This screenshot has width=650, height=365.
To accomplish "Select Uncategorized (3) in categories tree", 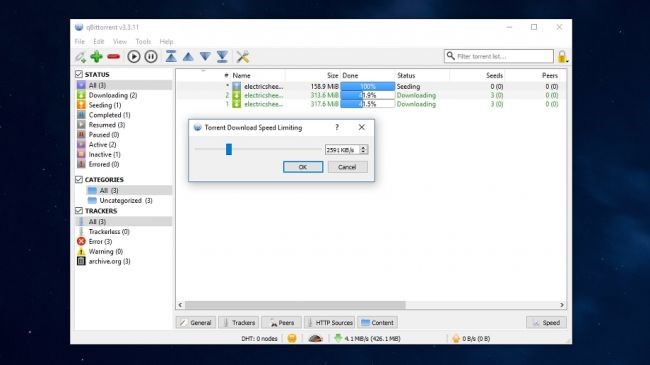I will (x=126, y=200).
